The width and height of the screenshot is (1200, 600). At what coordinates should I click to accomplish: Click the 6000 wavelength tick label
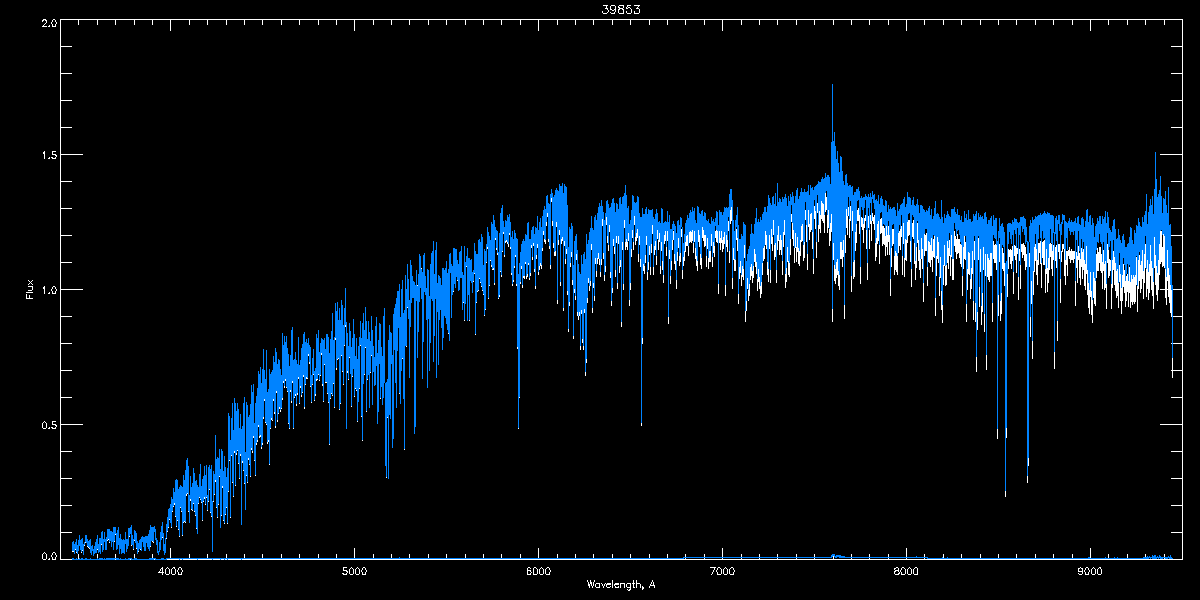[x=538, y=572]
